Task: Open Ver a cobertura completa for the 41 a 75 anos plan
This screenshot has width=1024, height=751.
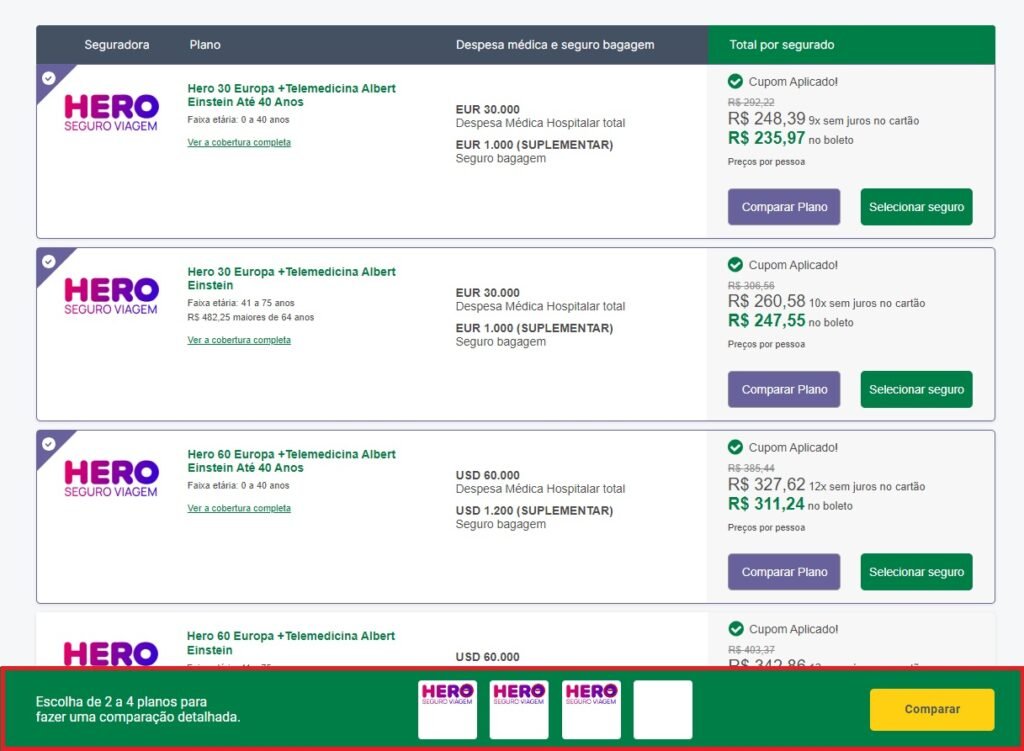Action: 239,340
